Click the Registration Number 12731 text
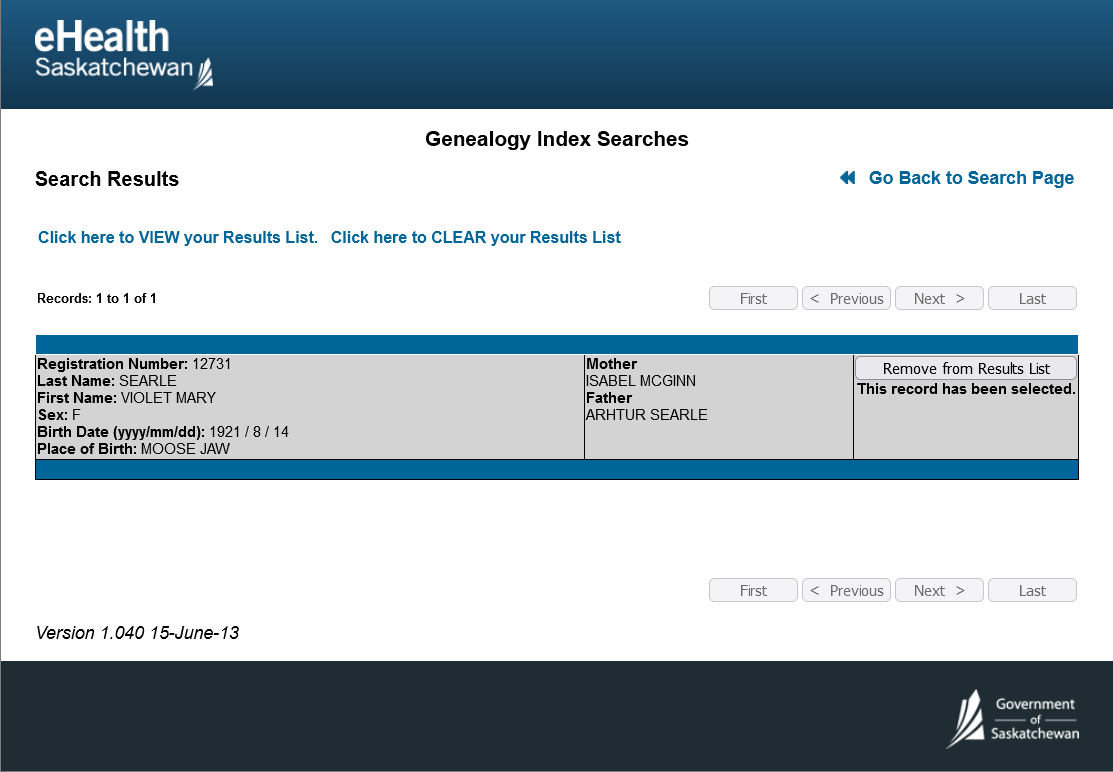Screen dimensions: 1113x772 click(134, 365)
